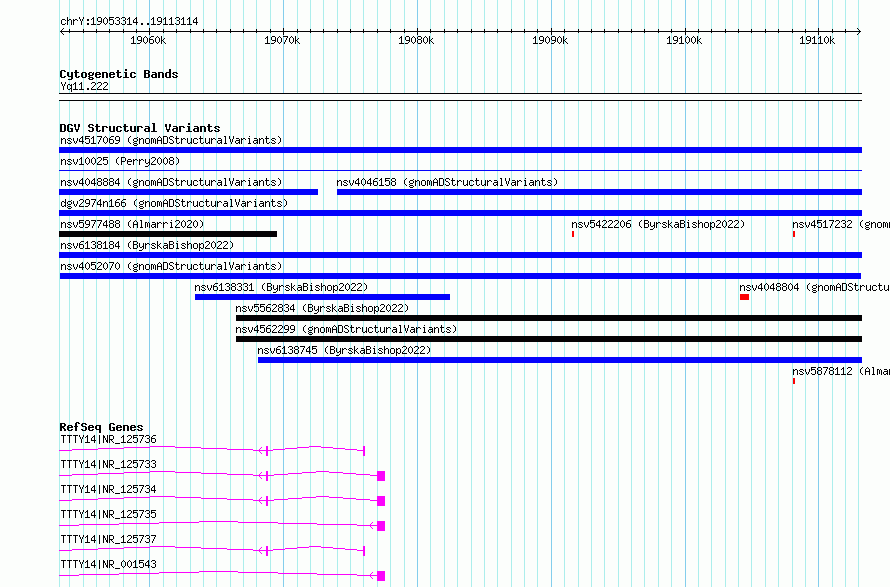This screenshot has width=890, height=587.
Task: Click the magenta exon block of NR_125734
Action: [x=381, y=501]
